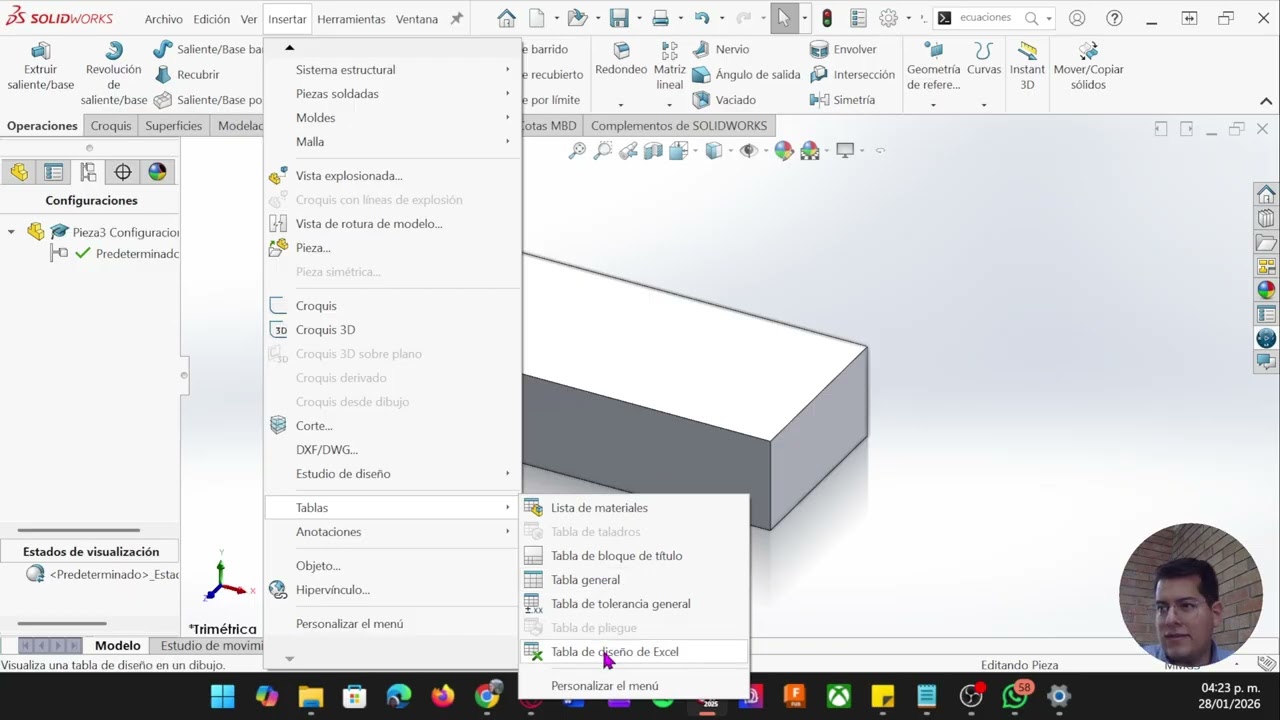
Task: Click the Redondeo fillet tool
Action: tap(621, 61)
